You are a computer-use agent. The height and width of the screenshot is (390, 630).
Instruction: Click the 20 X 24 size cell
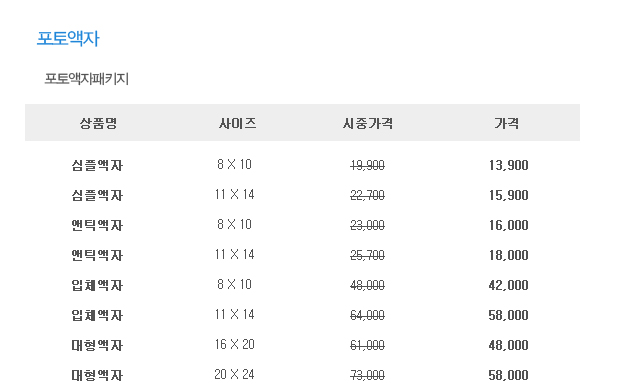[x=235, y=374]
